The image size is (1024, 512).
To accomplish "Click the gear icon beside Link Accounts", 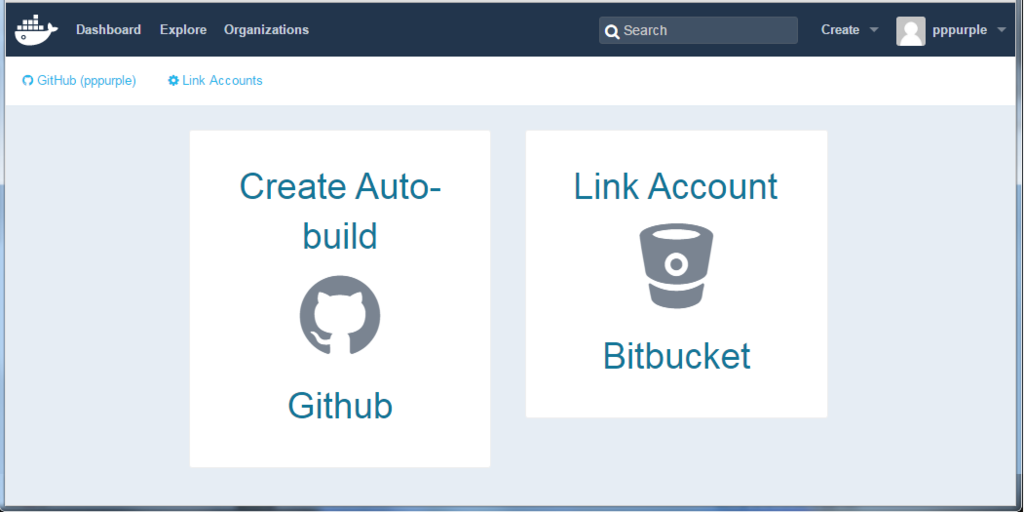I will (173, 80).
